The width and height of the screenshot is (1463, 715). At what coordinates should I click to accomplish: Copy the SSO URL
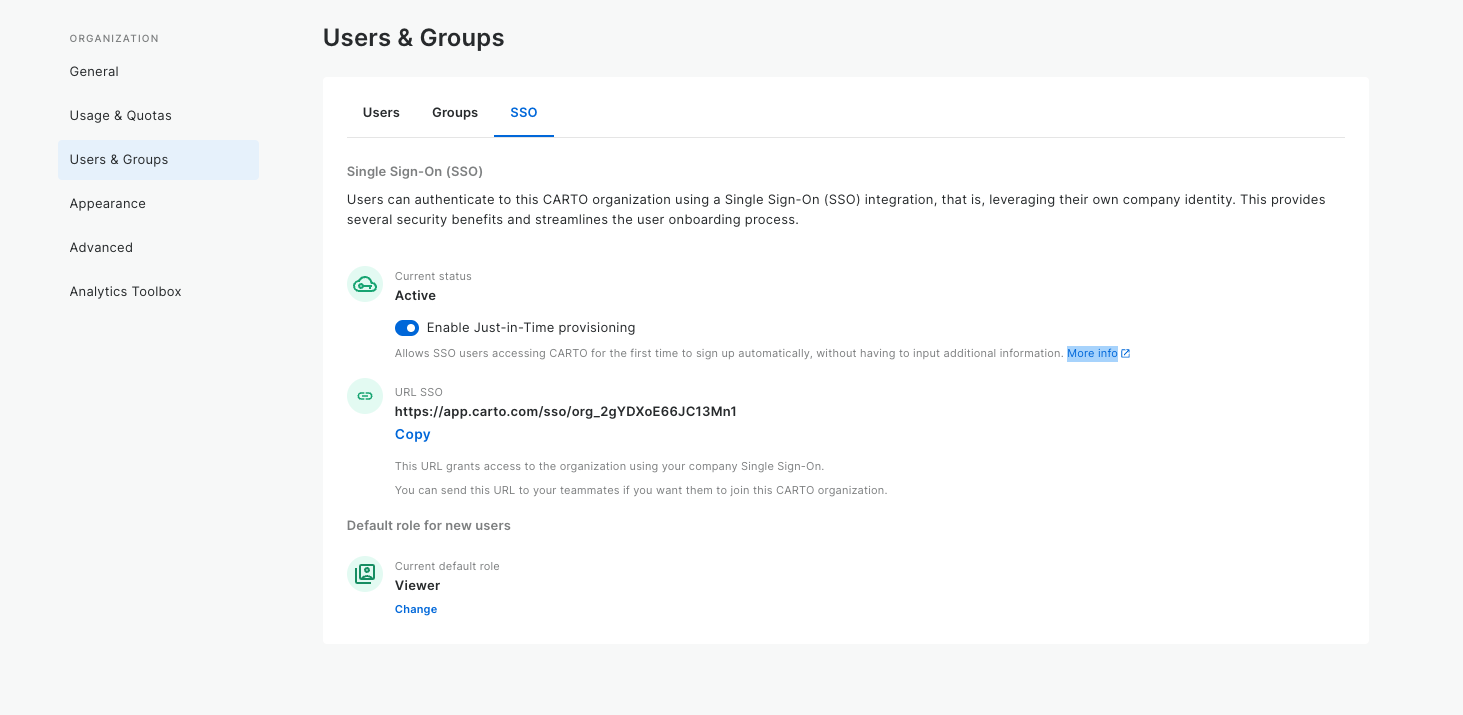(x=412, y=435)
